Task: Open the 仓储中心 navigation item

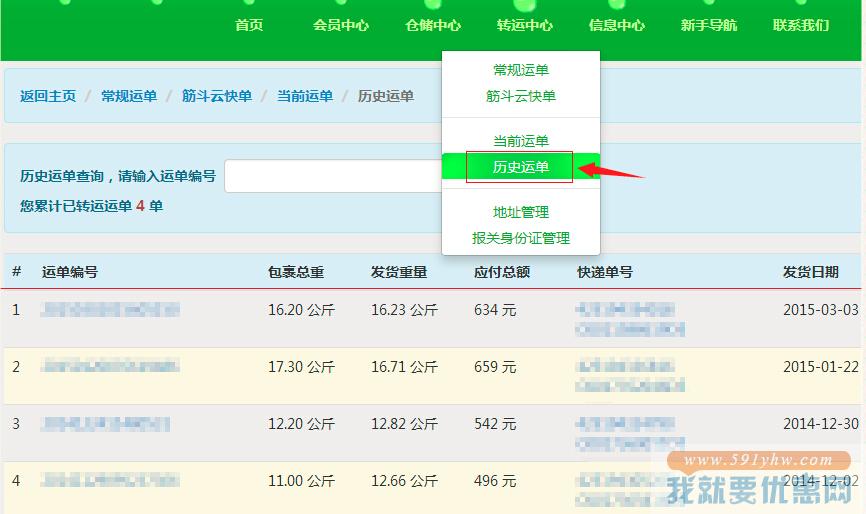Action: pyautogui.click(x=432, y=25)
